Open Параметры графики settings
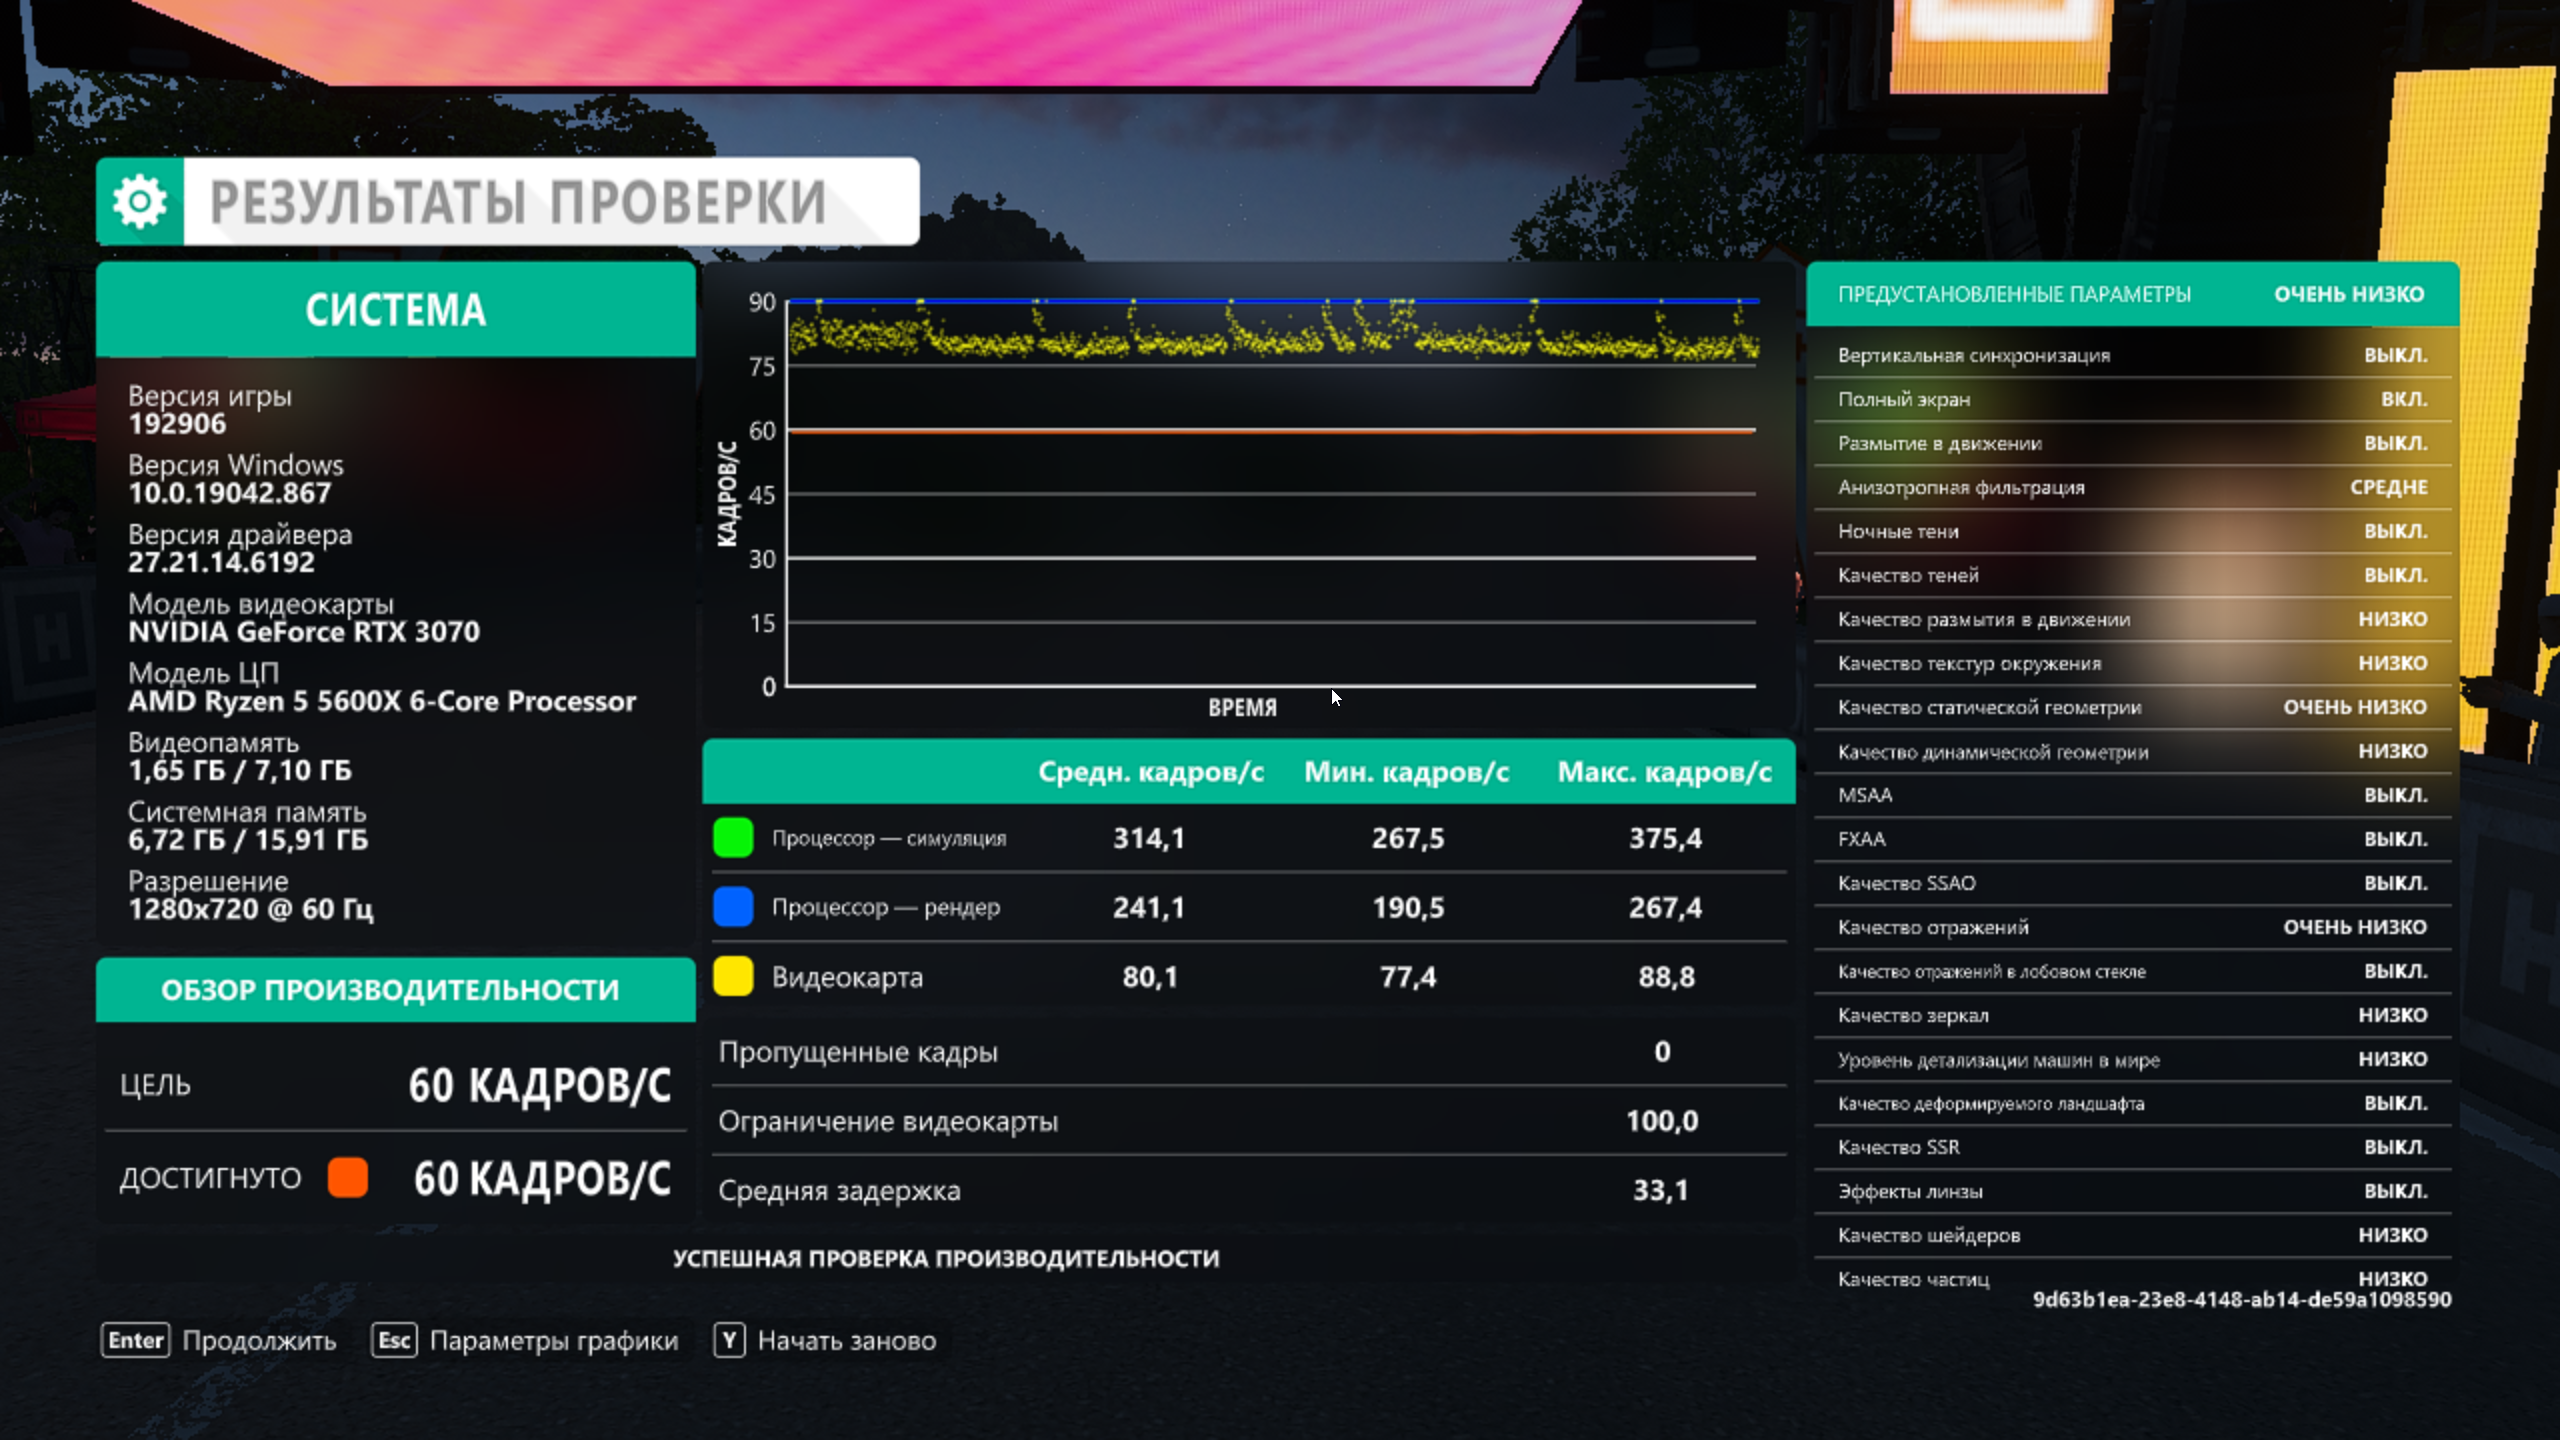The image size is (2560, 1440). tap(553, 1340)
